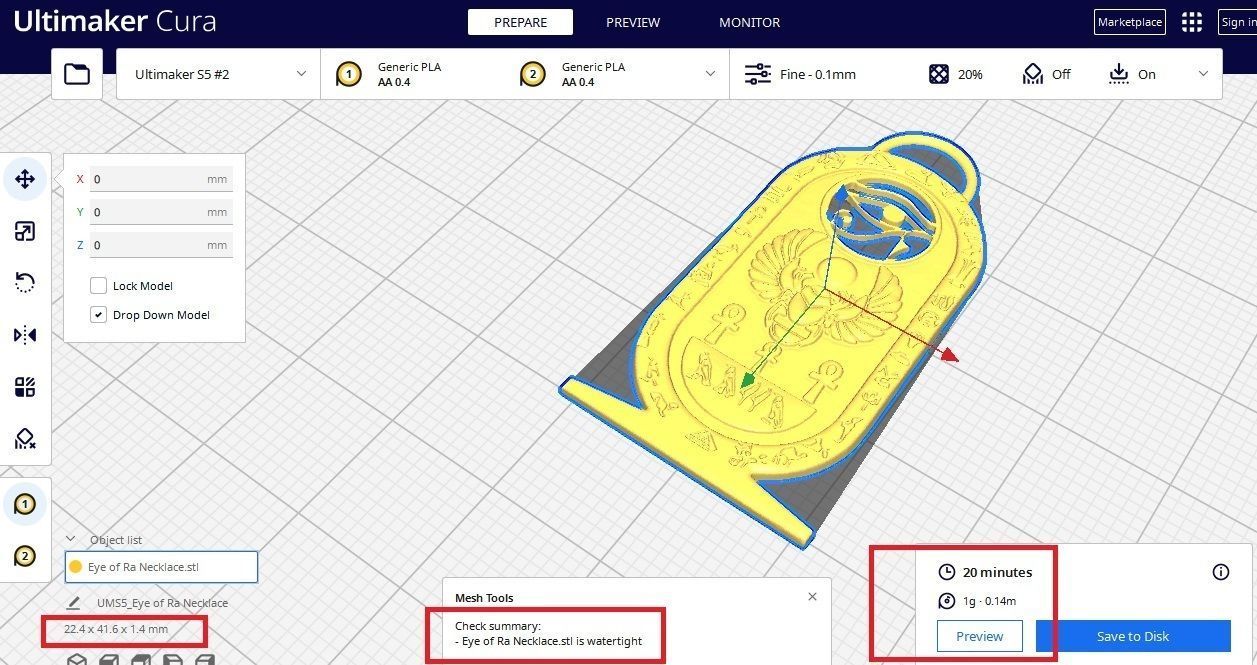Click the adhesion On label
Image resolution: width=1257 pixels, height=665 pixels.
pyautogui.click(x=1147, y=74)
